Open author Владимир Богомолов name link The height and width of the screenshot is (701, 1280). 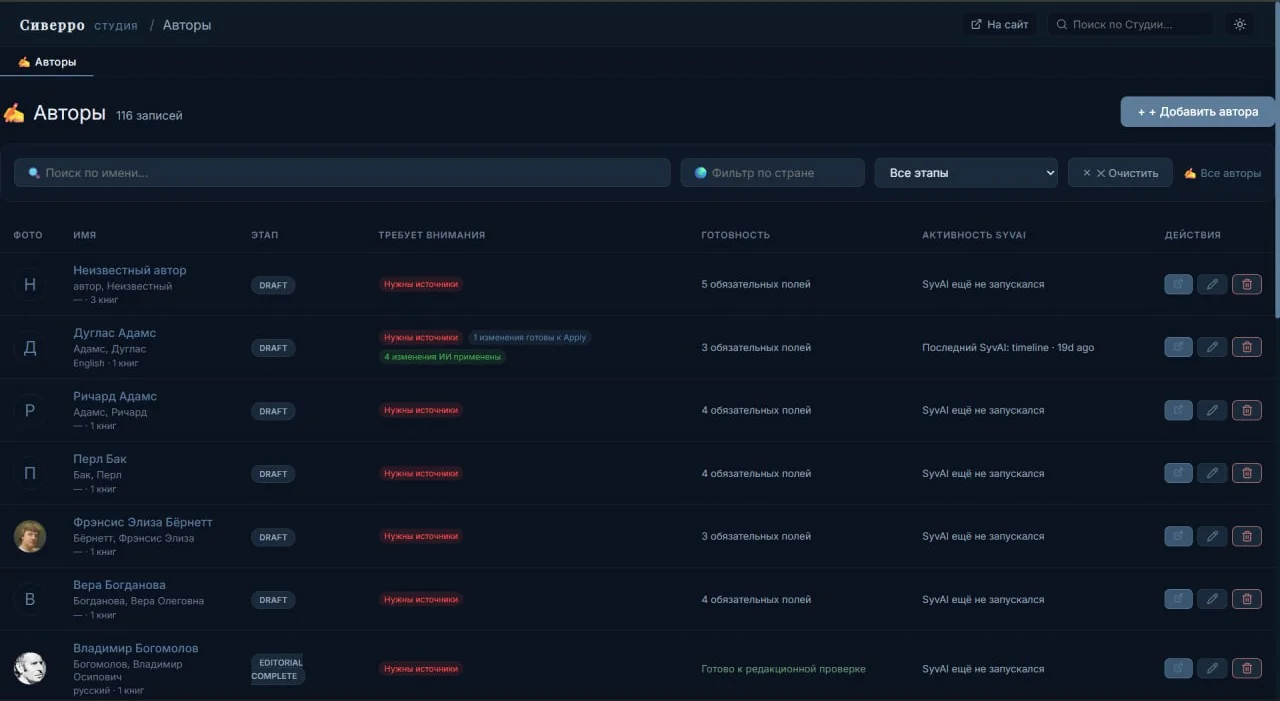point(136,648)
